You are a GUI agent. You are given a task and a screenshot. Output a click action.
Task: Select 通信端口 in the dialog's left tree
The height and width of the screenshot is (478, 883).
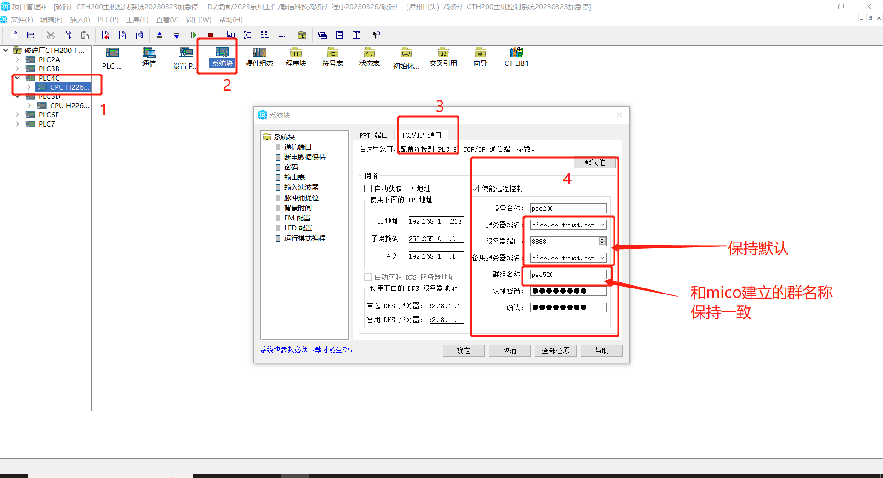[x=298, y=147]
